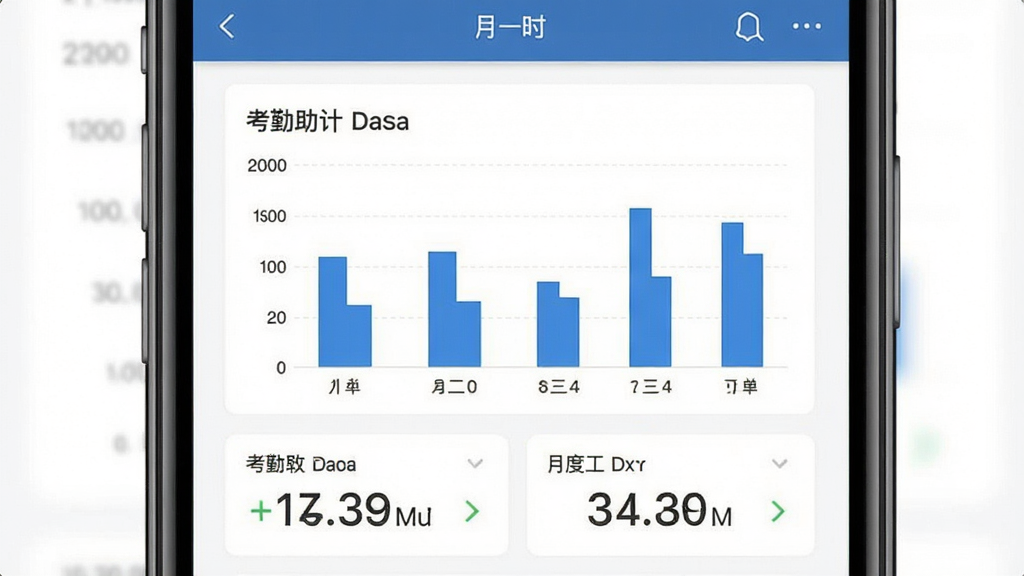Viewport: 1024px width, 576px height.
Task: Click the 考勤取 Daoa card label
Action: click(301, 464)
